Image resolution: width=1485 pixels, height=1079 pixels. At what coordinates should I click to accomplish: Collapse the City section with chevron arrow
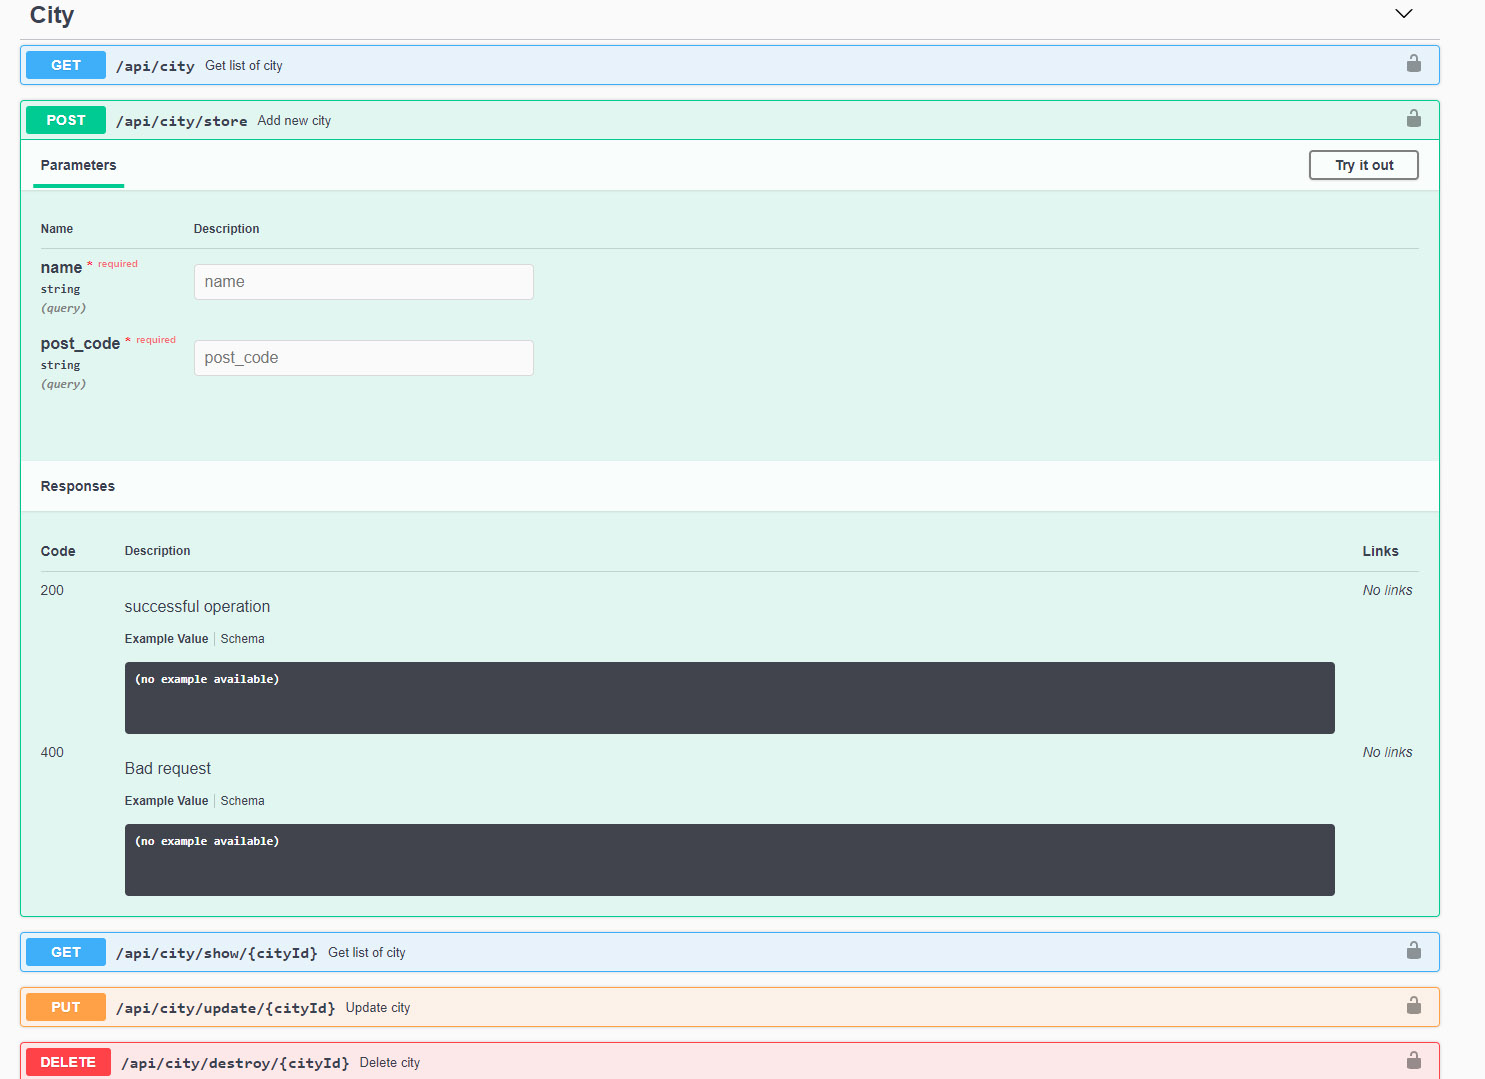coord(1403,14)
